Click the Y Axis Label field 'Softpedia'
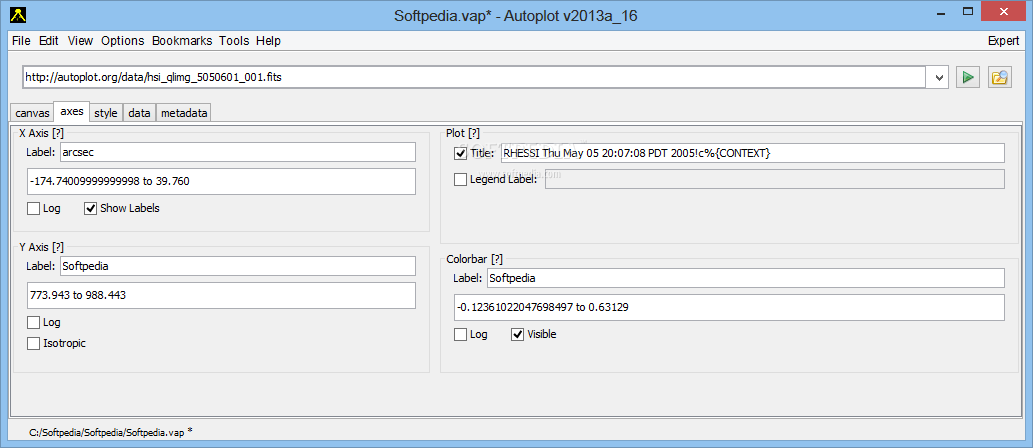This screenshot has height=448, width=1033. (238, 266)
